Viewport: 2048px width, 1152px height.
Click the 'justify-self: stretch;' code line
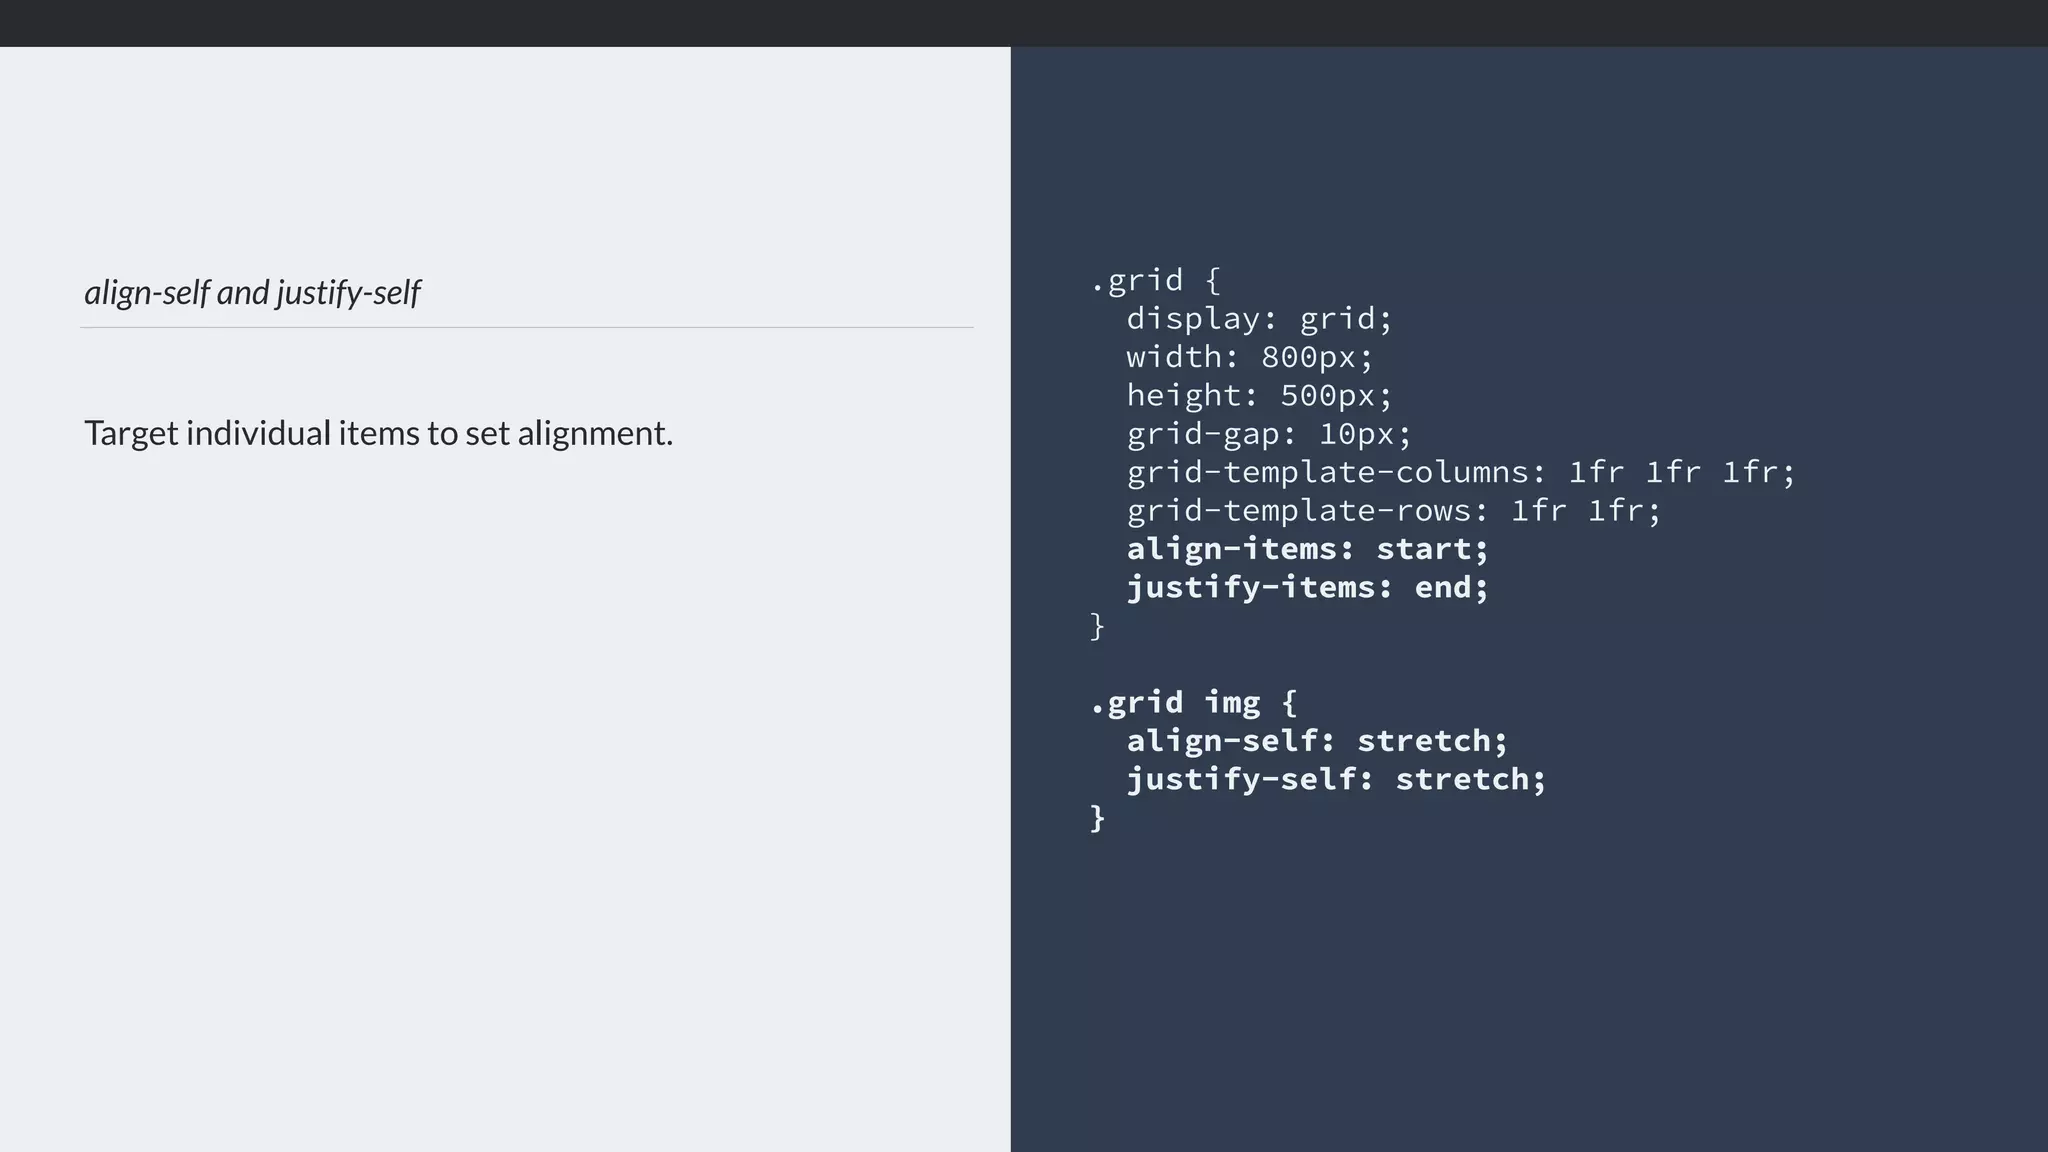click(1336, 779)
